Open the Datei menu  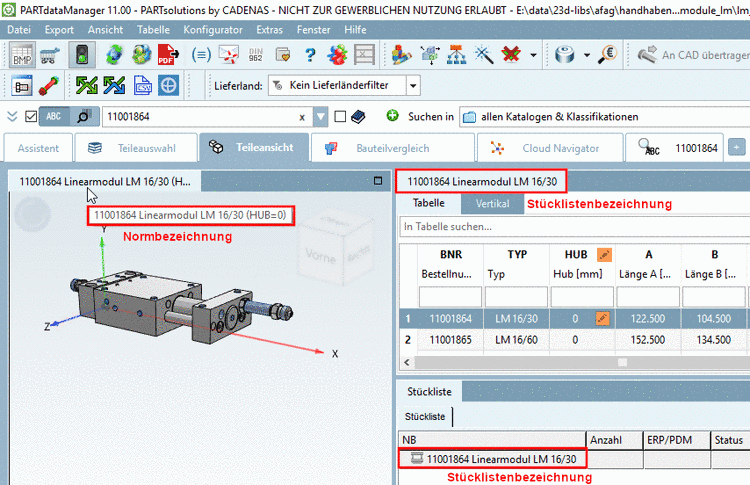[19, 30]
